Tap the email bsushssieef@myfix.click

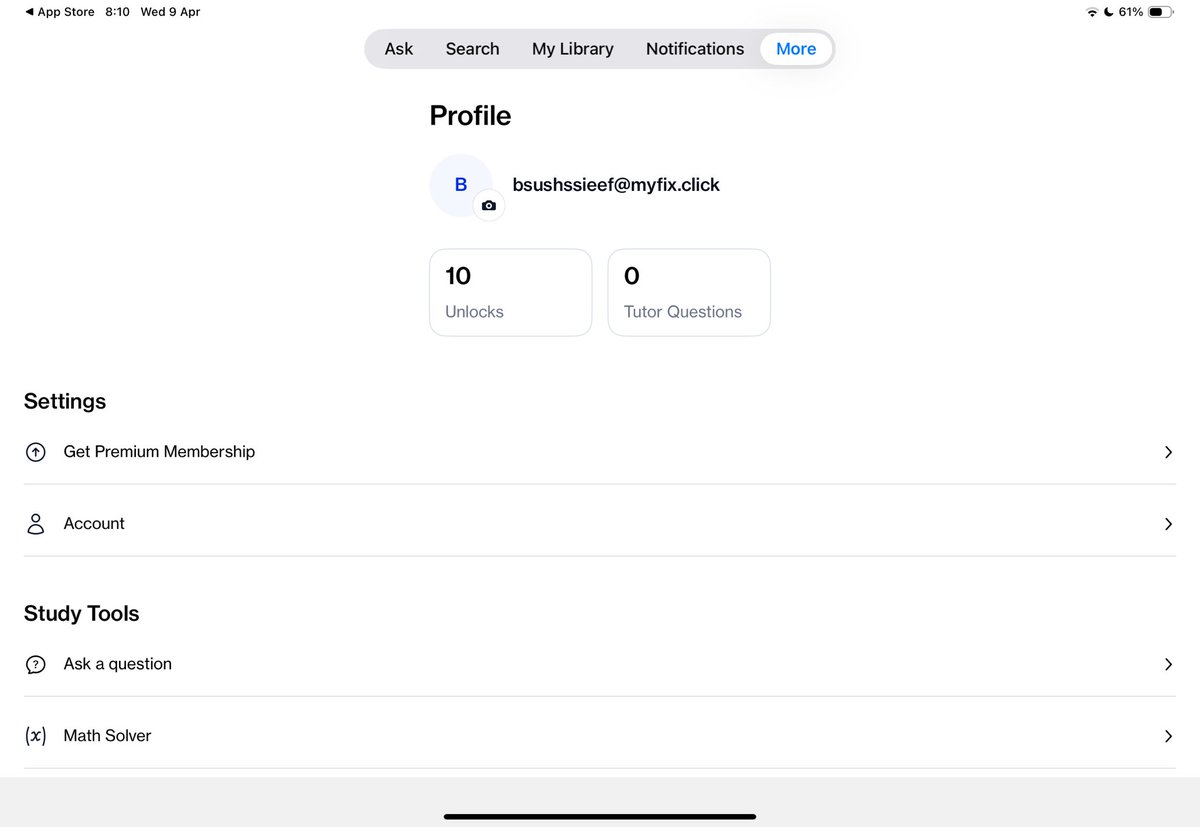616,185
